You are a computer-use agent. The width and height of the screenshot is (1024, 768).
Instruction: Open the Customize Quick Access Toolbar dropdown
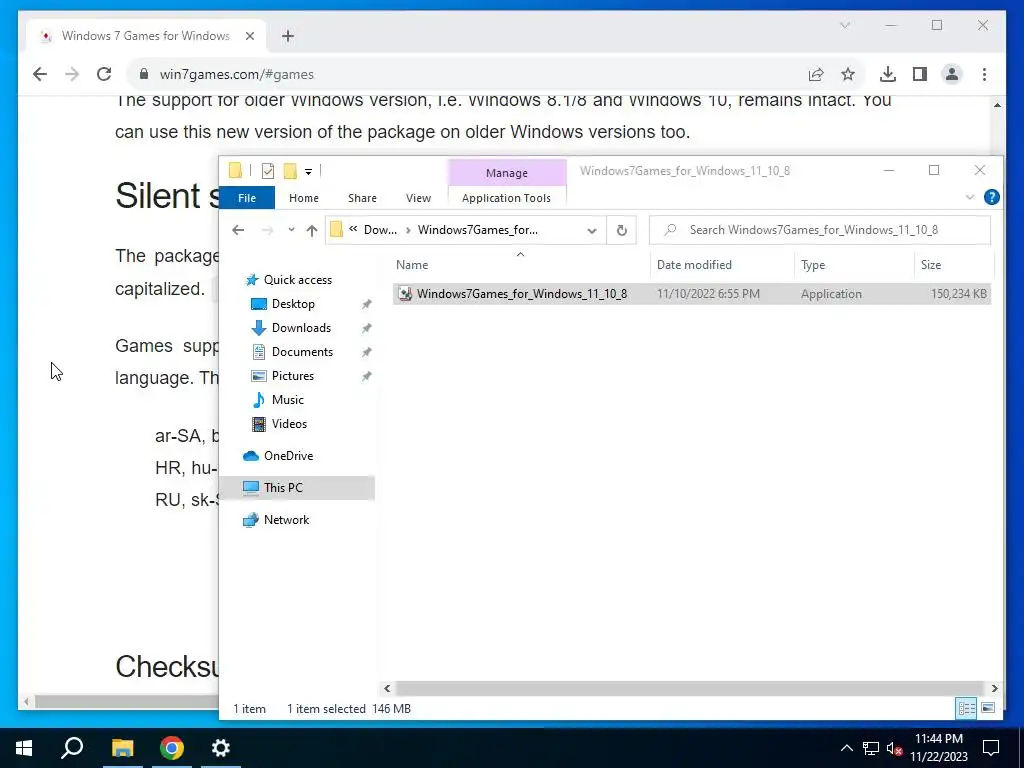(308, 172)
